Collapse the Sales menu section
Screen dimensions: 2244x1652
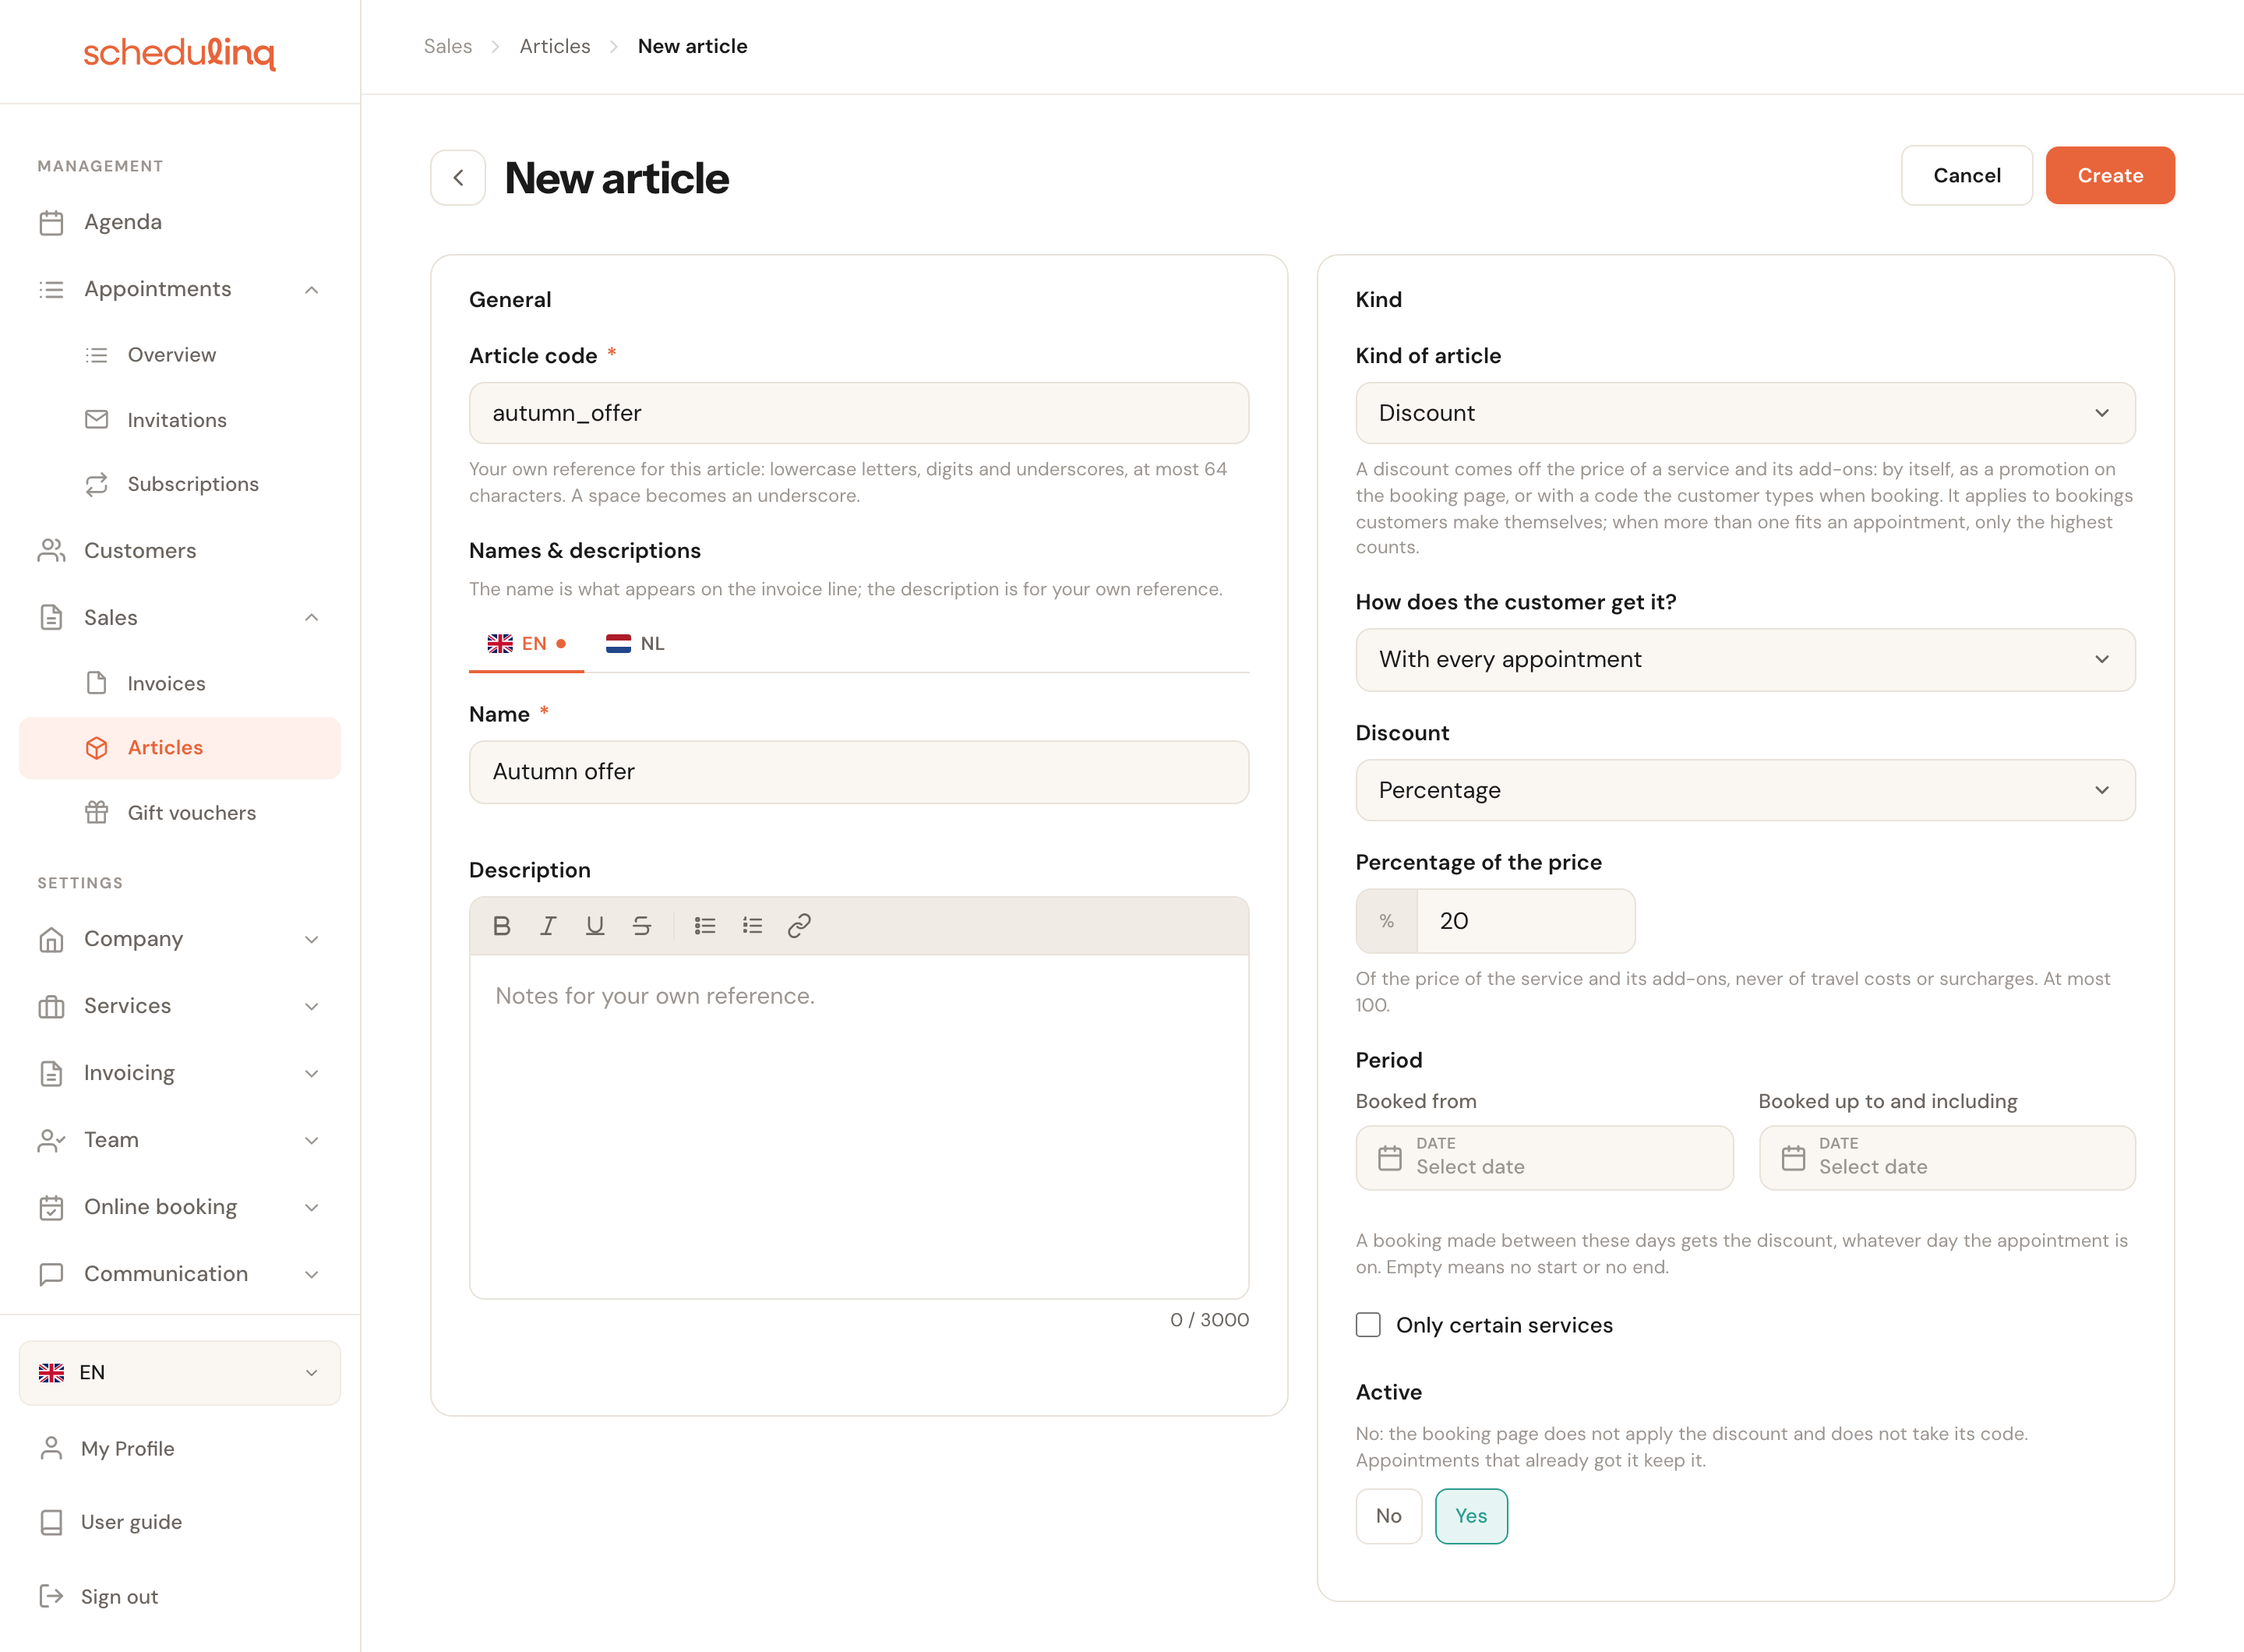click(180, 618)
